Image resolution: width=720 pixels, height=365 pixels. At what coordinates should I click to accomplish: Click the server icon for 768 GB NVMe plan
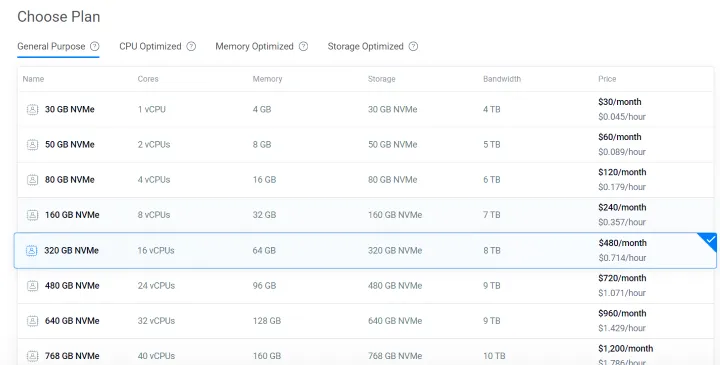pos(32,356)
